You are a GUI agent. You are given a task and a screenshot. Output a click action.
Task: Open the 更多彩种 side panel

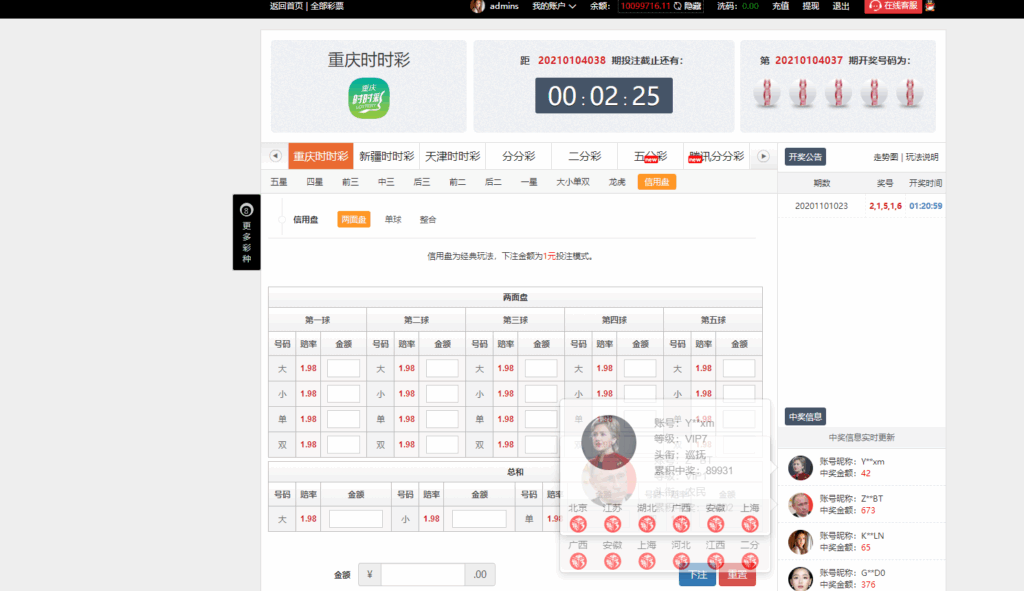246,232
